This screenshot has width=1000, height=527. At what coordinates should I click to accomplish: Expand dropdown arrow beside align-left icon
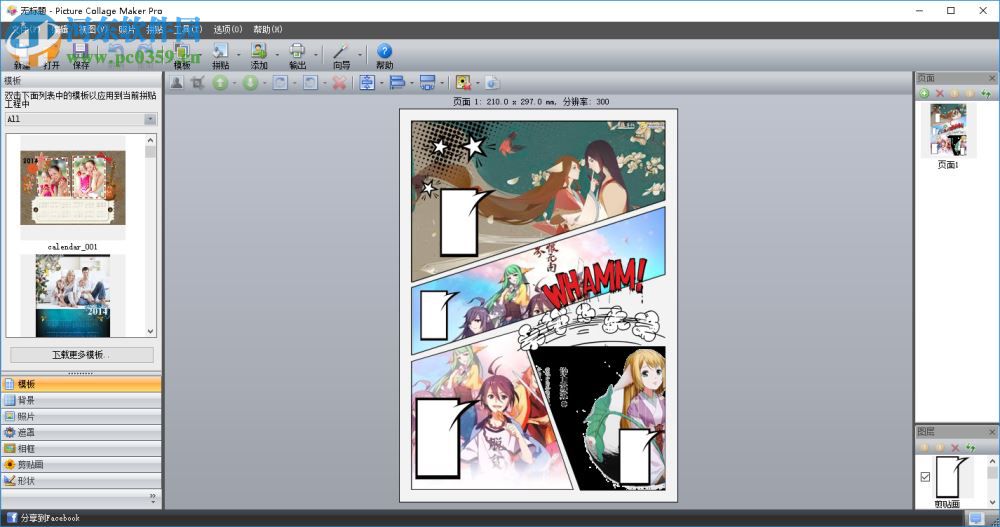(x=411, y=83)
